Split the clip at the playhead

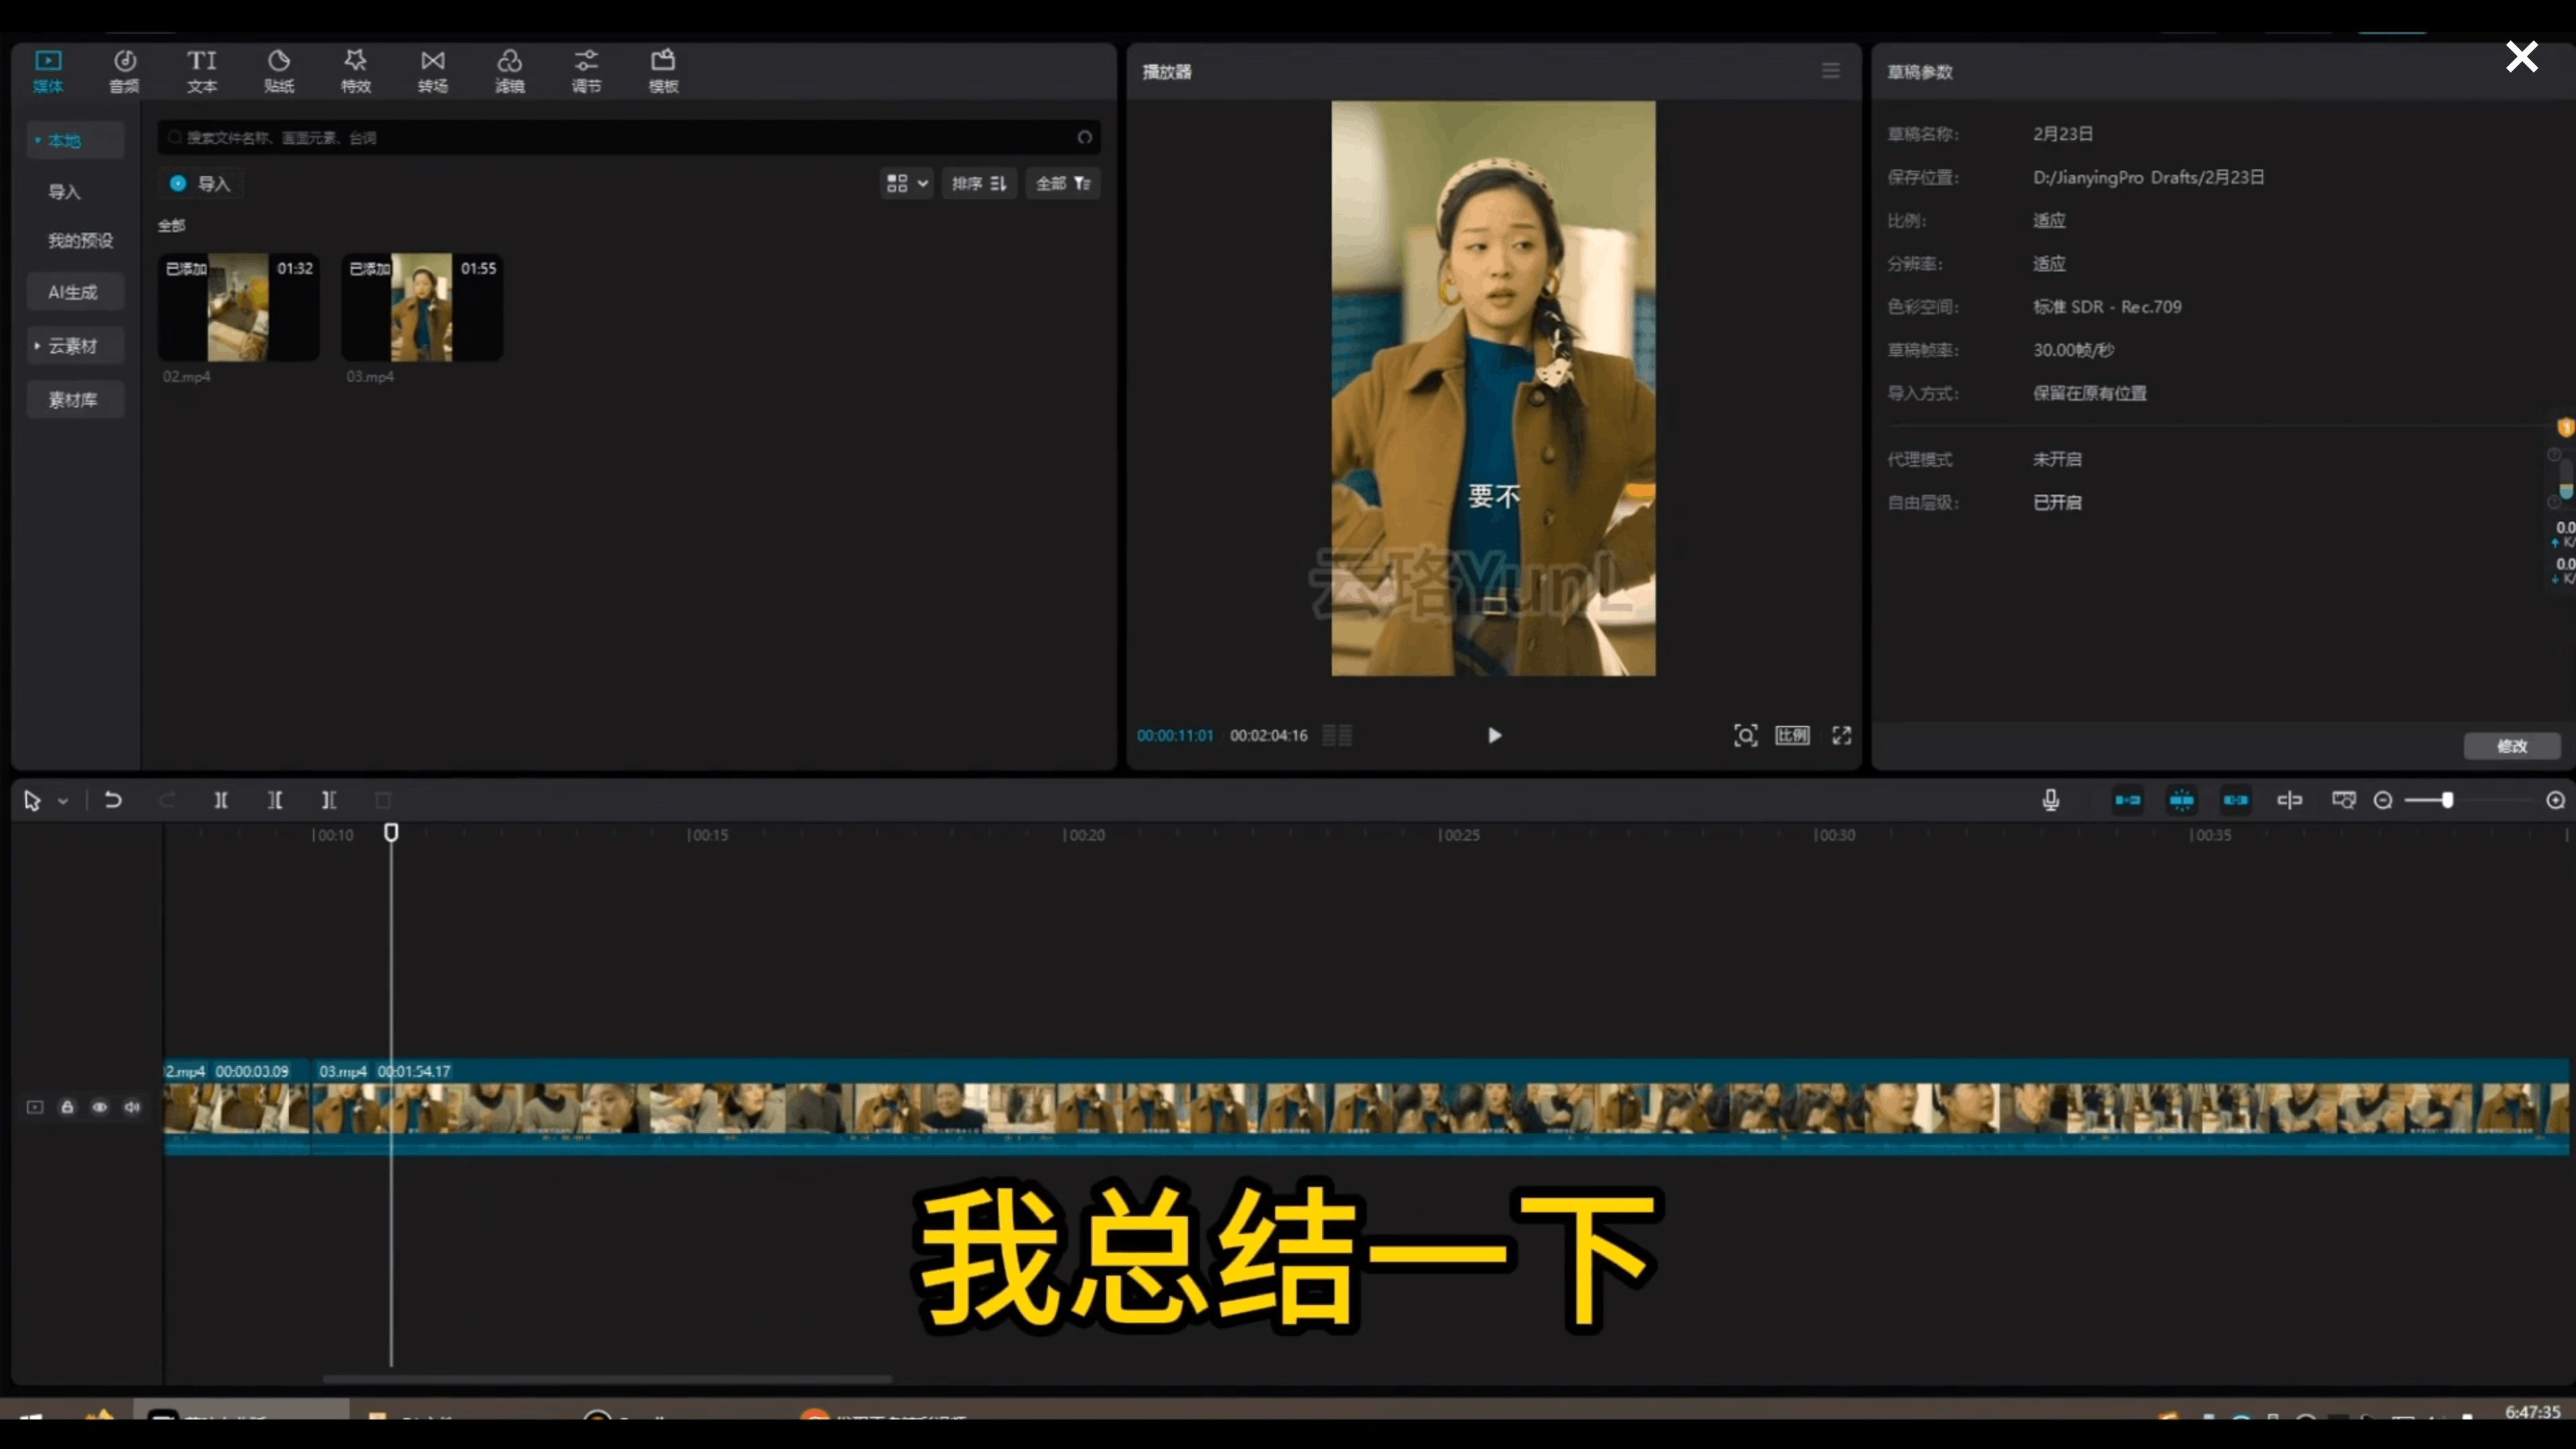tap(221, 800)
